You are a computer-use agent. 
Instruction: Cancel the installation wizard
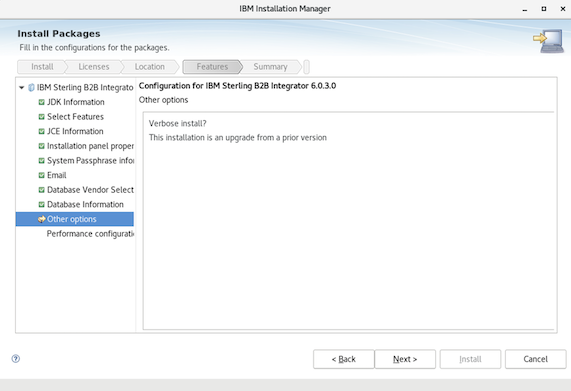coord(535,359)
